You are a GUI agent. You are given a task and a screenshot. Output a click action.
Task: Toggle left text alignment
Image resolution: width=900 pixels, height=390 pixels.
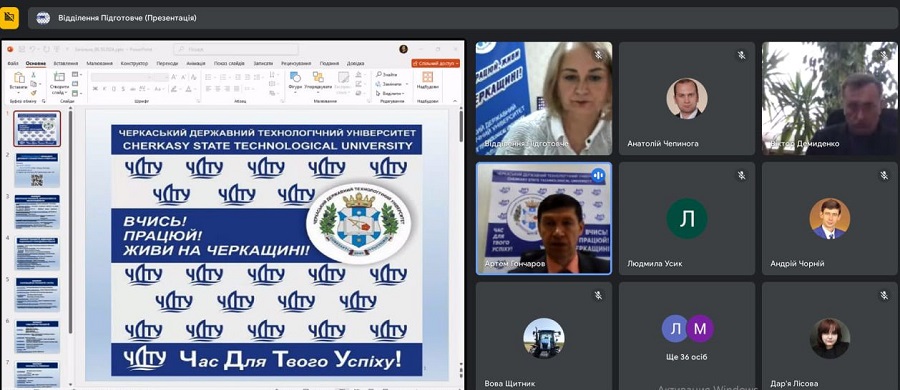tap(208, 88)
